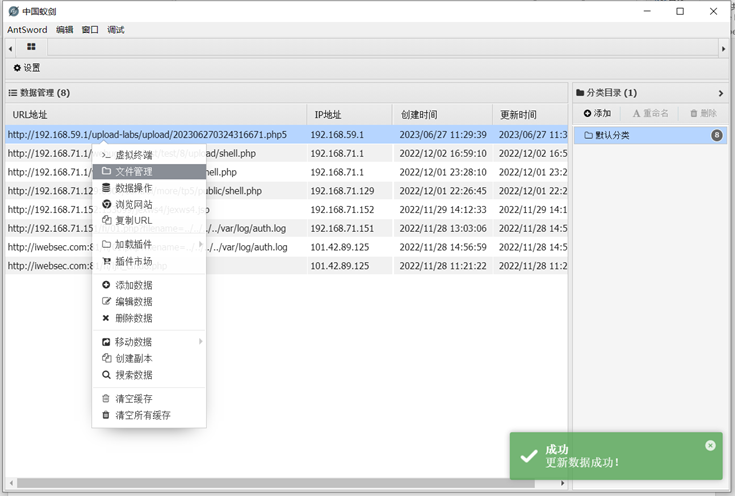Image resolution: width=735 pixels, height=496 pixels.
Task: Sort by the IP地址 column header
Action: (x=349, y=114)
